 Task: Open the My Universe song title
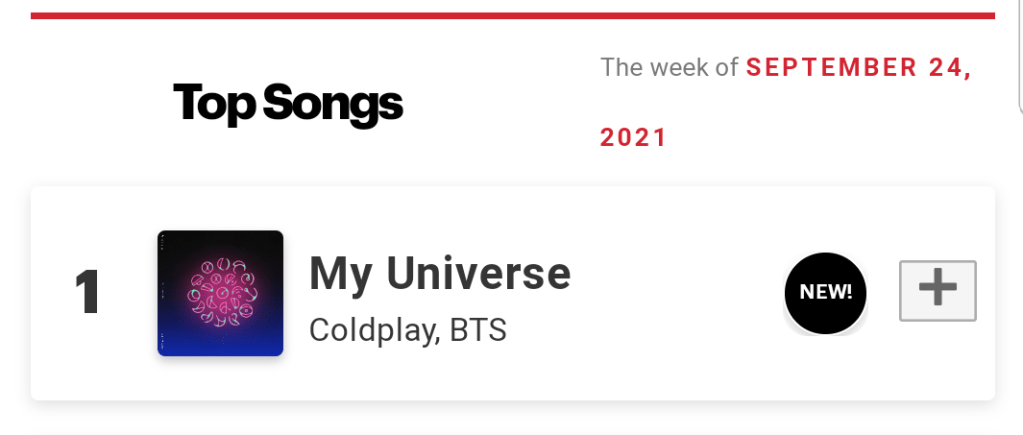point(439,273)
